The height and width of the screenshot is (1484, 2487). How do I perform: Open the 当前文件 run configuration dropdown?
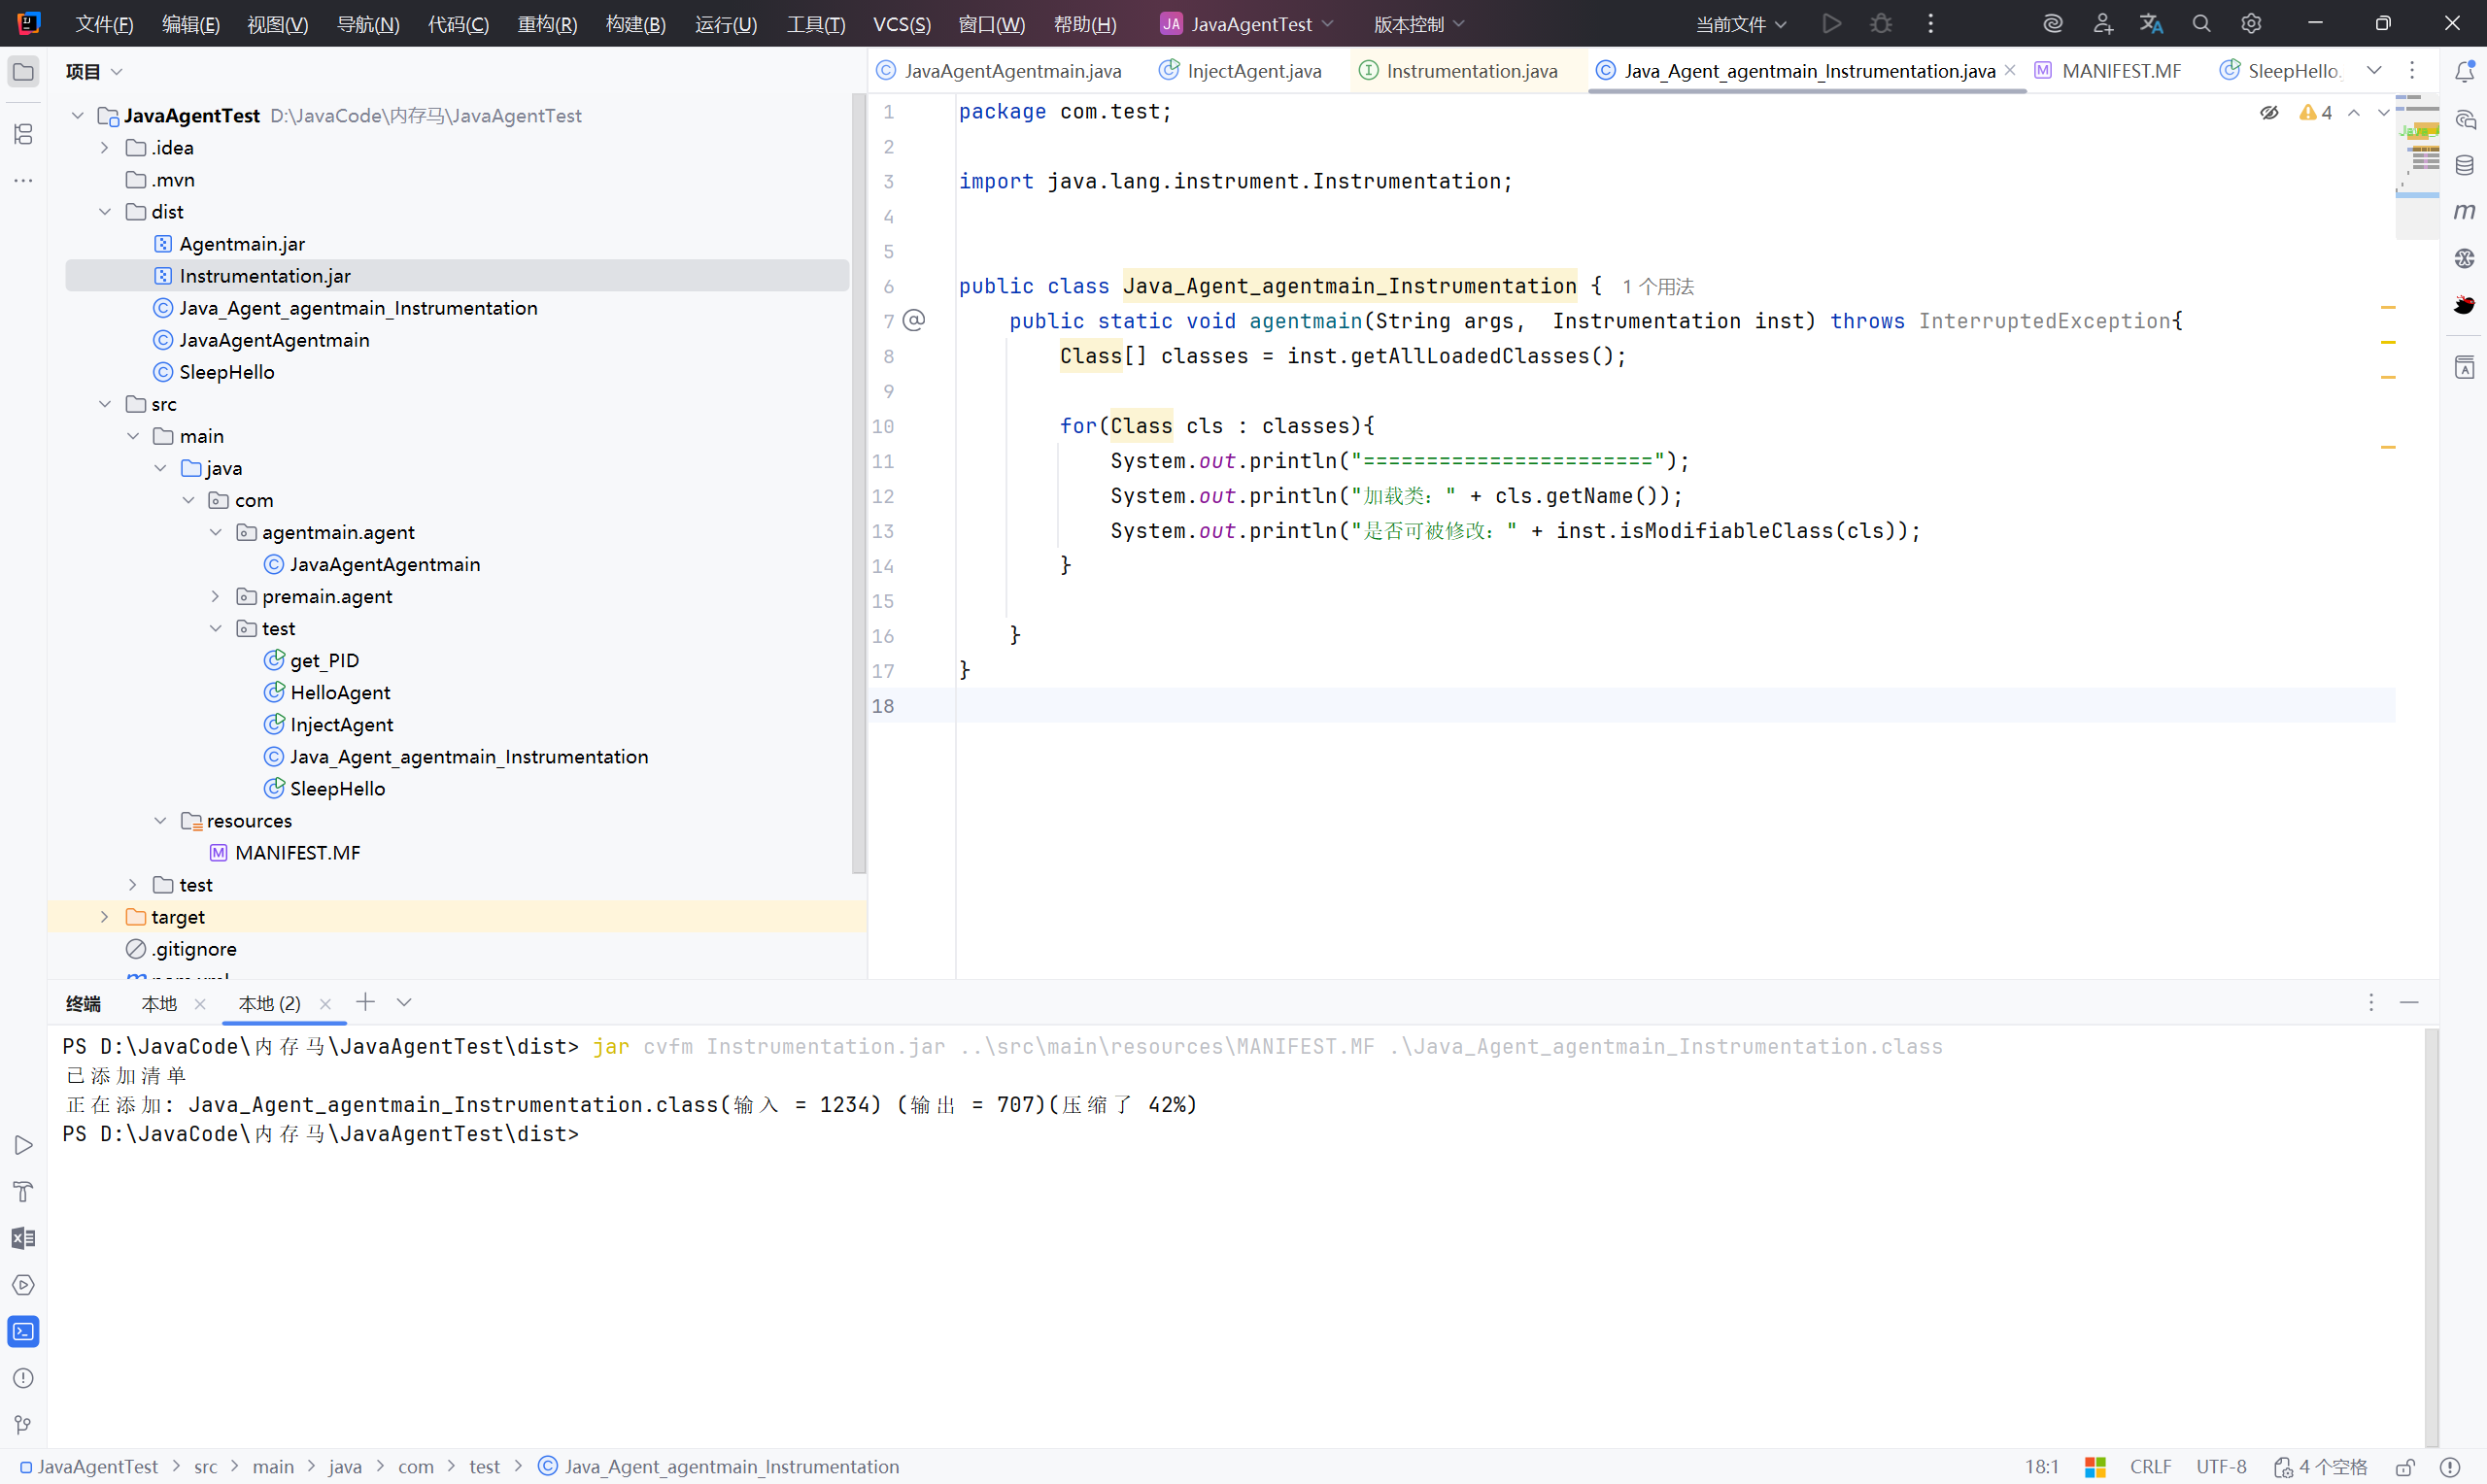[x=1740, y=24]
